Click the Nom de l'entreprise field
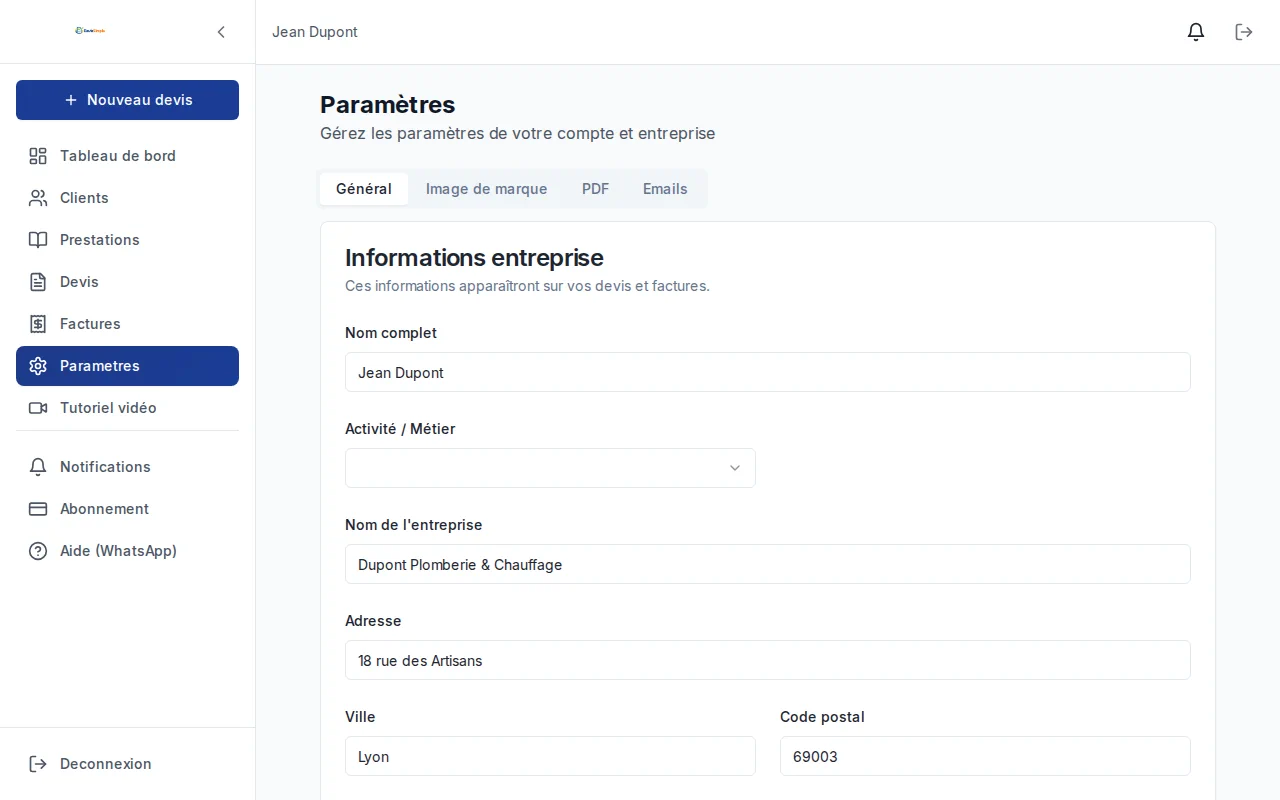Viewport: 1280px width, 800px height. click(x=768, y=564)
